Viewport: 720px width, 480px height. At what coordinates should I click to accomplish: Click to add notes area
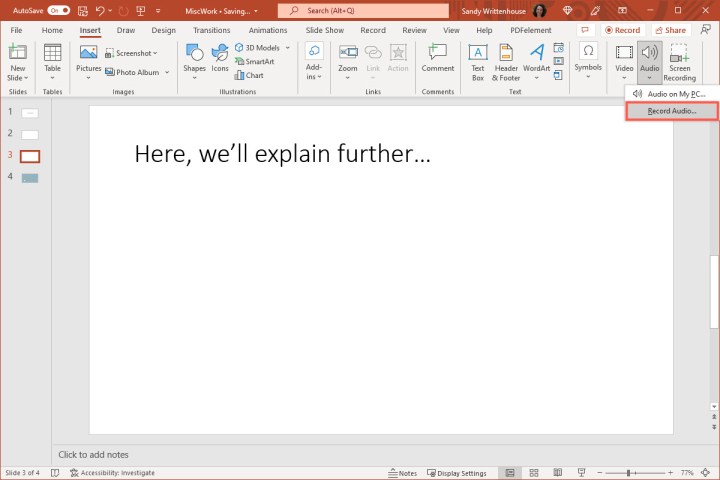tap(94, 455)
